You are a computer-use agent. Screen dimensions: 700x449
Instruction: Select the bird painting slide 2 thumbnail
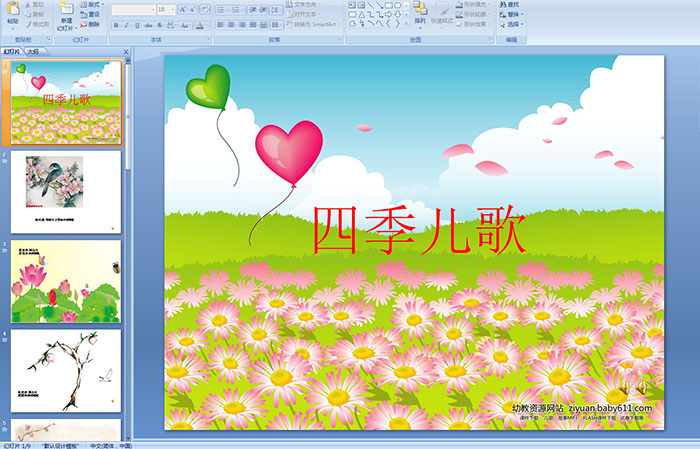click(x=66, y=191)
